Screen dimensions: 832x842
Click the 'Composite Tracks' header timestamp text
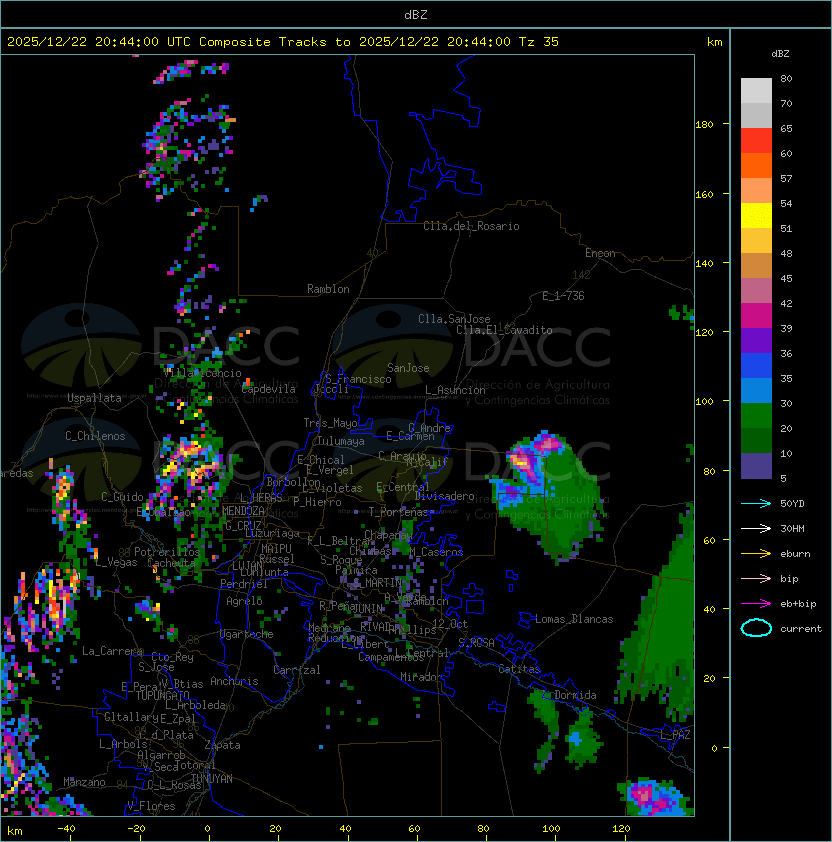point(283,42)
